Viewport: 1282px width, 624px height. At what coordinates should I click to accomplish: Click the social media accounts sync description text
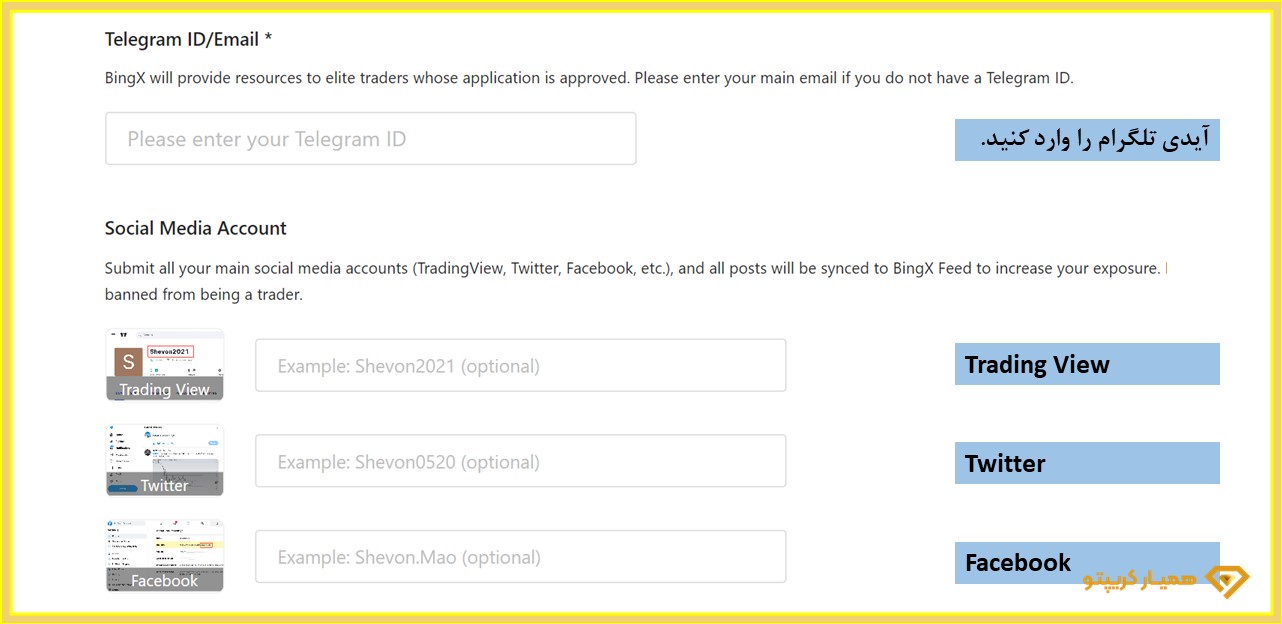pos(633,269)
